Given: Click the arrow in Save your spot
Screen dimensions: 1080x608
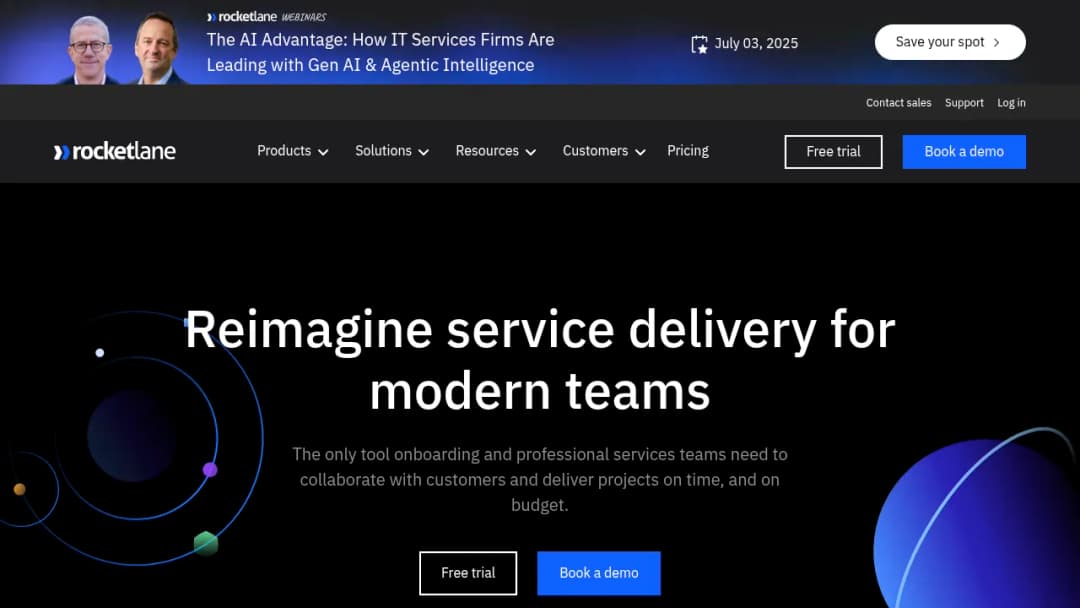Looking at the screenshot, I should tap(997, 43).
